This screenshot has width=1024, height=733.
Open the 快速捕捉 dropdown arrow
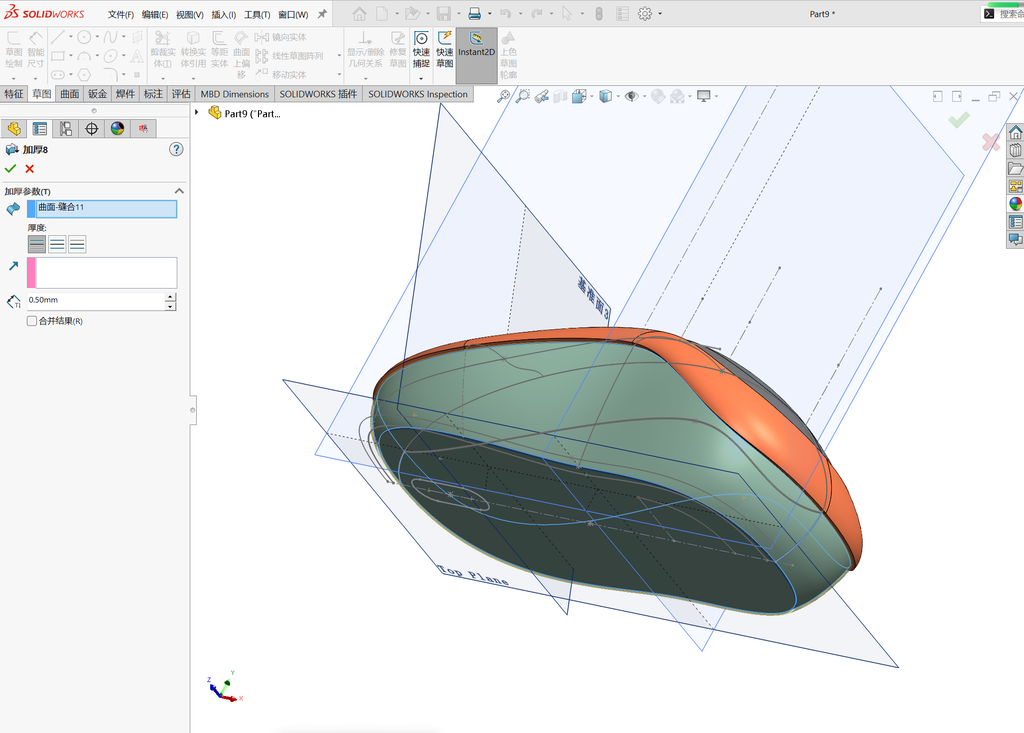pyautogui.click(x=421, y=78)
